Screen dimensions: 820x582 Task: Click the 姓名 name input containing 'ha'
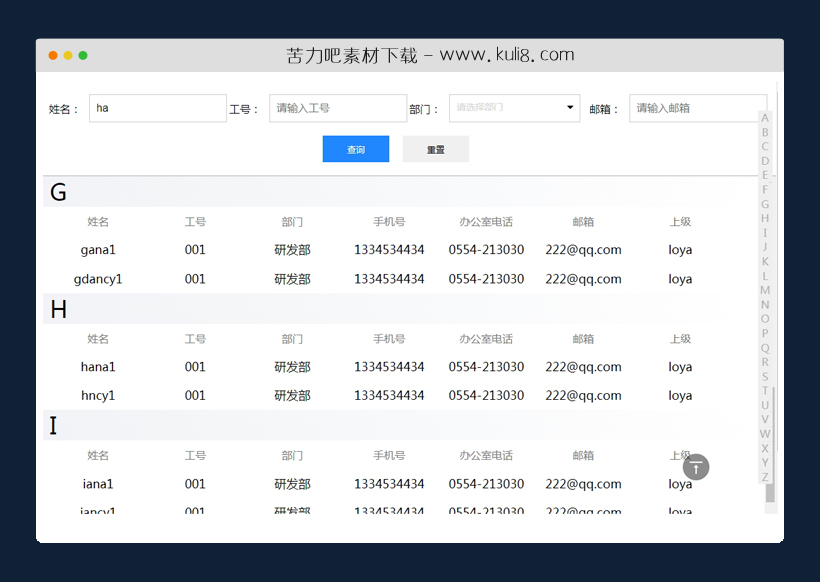coord(157,108)
